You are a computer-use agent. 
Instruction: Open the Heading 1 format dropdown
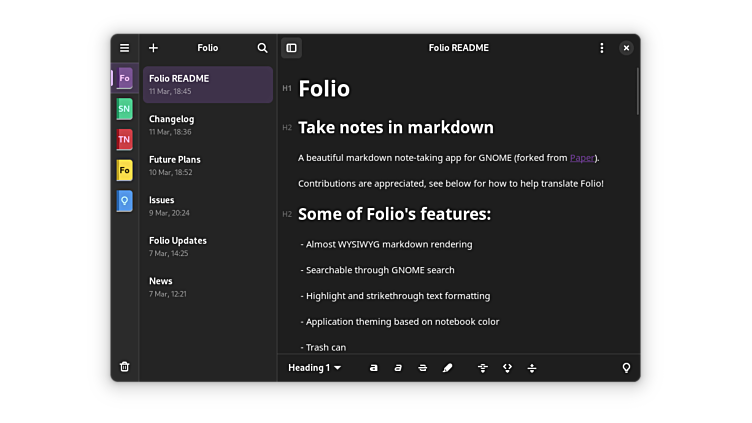314,368
